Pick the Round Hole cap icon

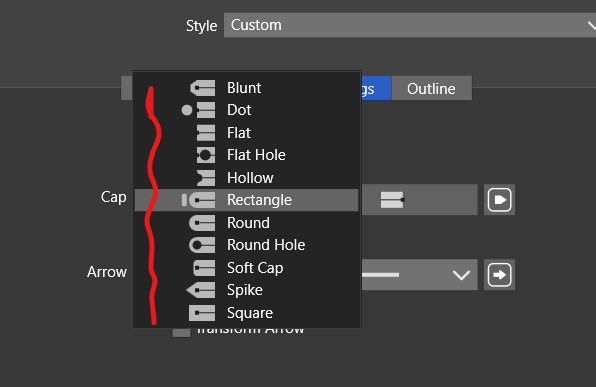(x=202, y=245)
